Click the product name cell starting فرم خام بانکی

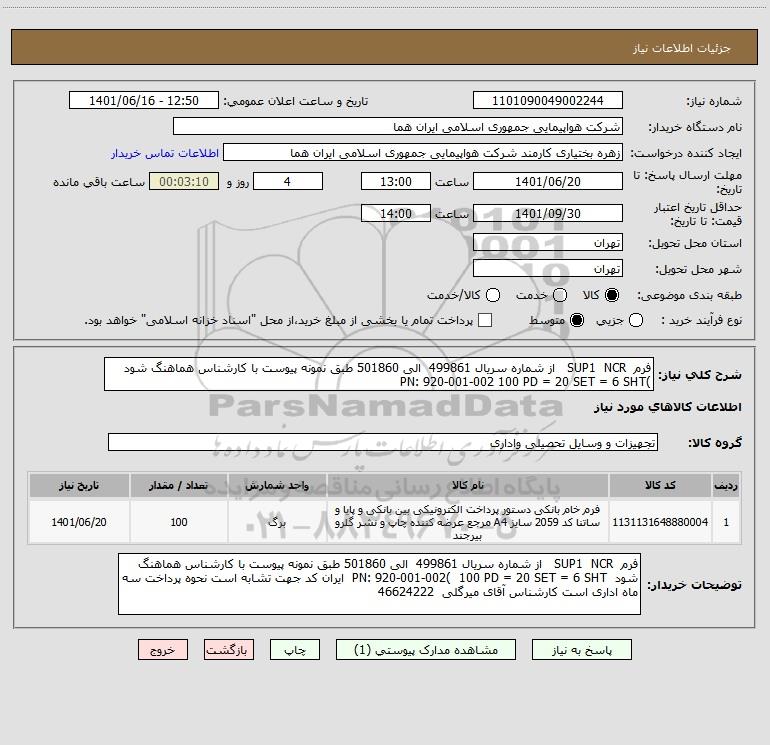click(x=468, y=522)
